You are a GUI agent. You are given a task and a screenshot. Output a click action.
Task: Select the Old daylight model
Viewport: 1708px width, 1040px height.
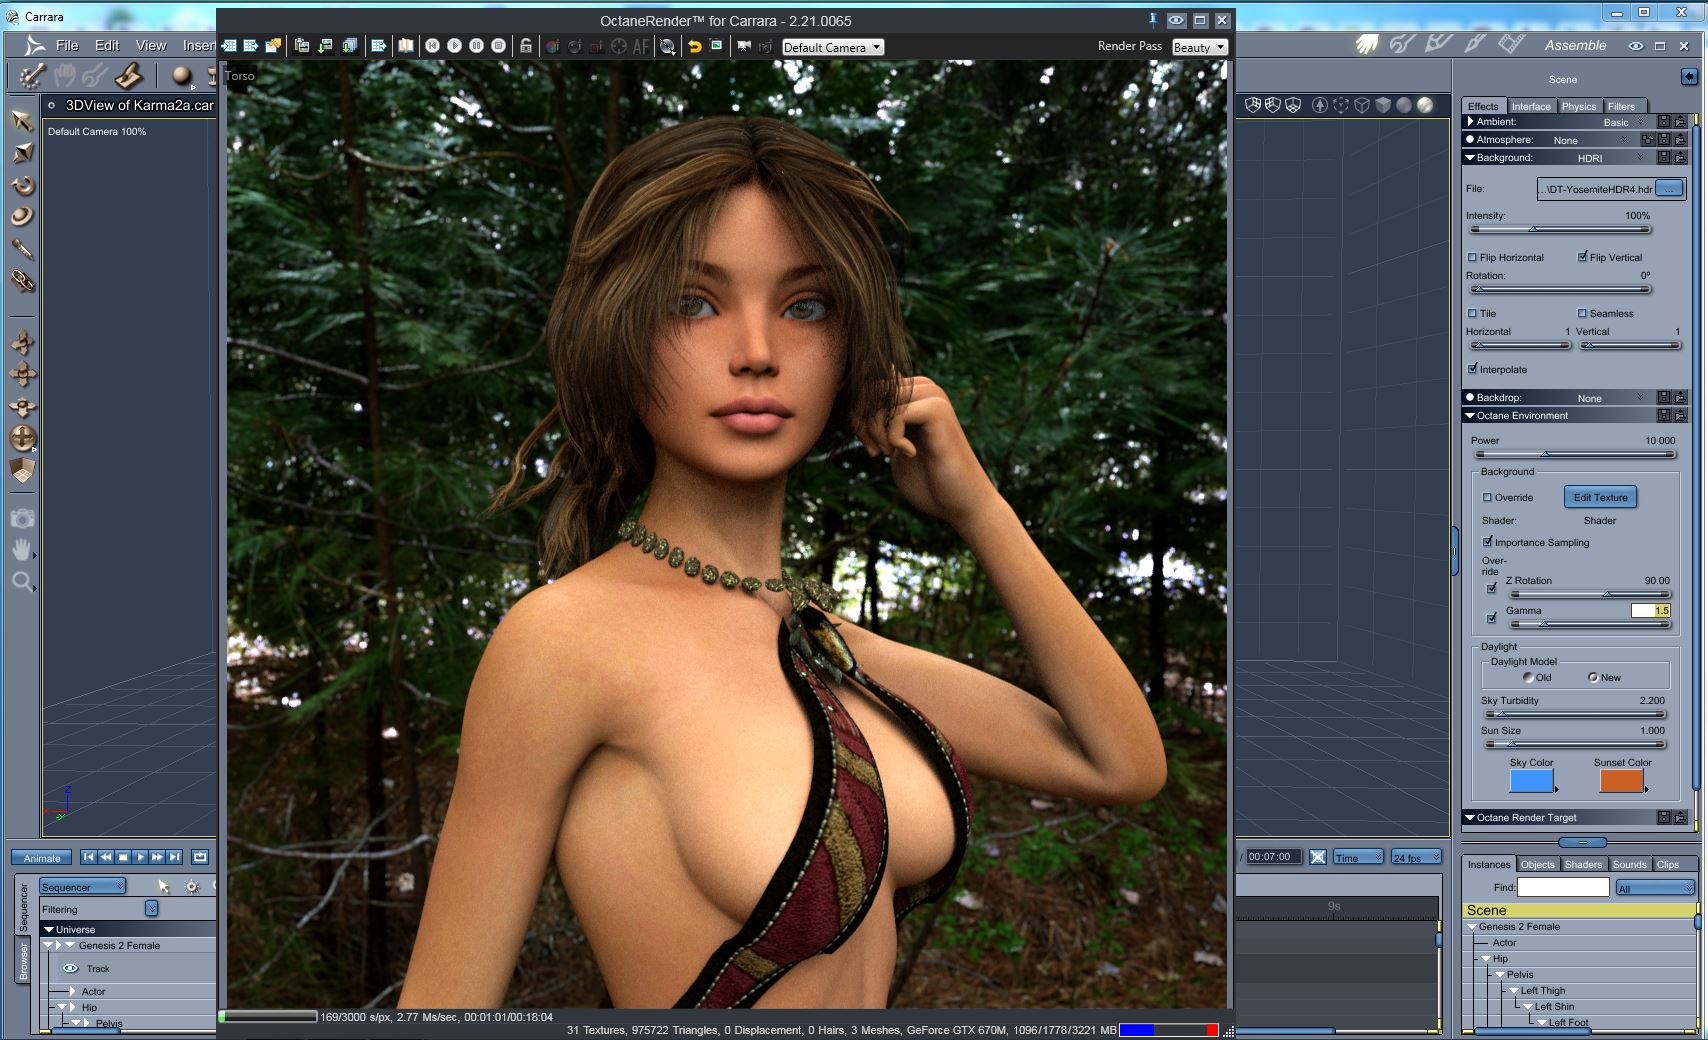(1528, 677)
